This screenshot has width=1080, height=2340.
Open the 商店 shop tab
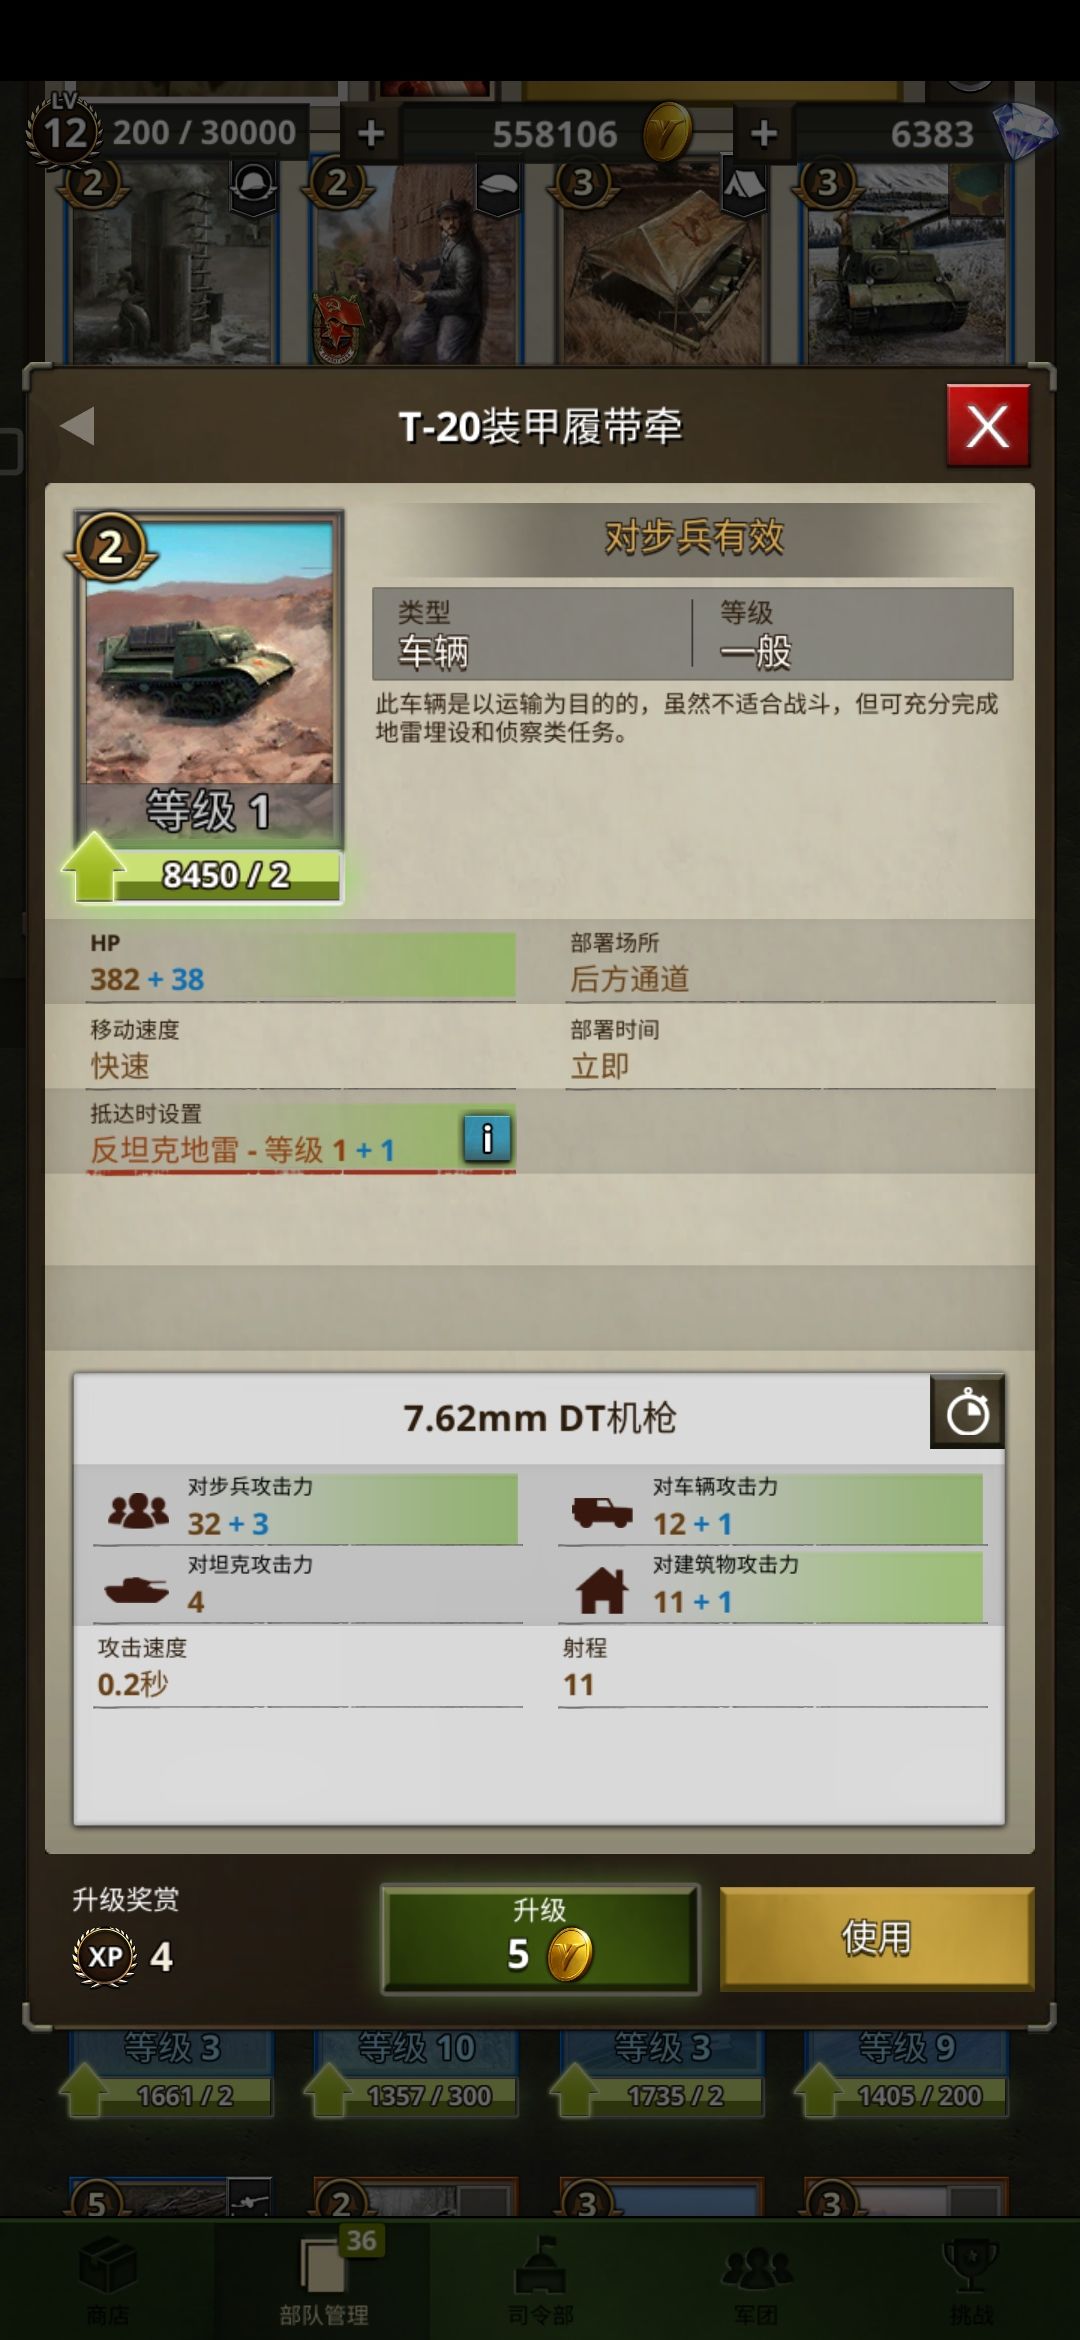pos(108,2275)
